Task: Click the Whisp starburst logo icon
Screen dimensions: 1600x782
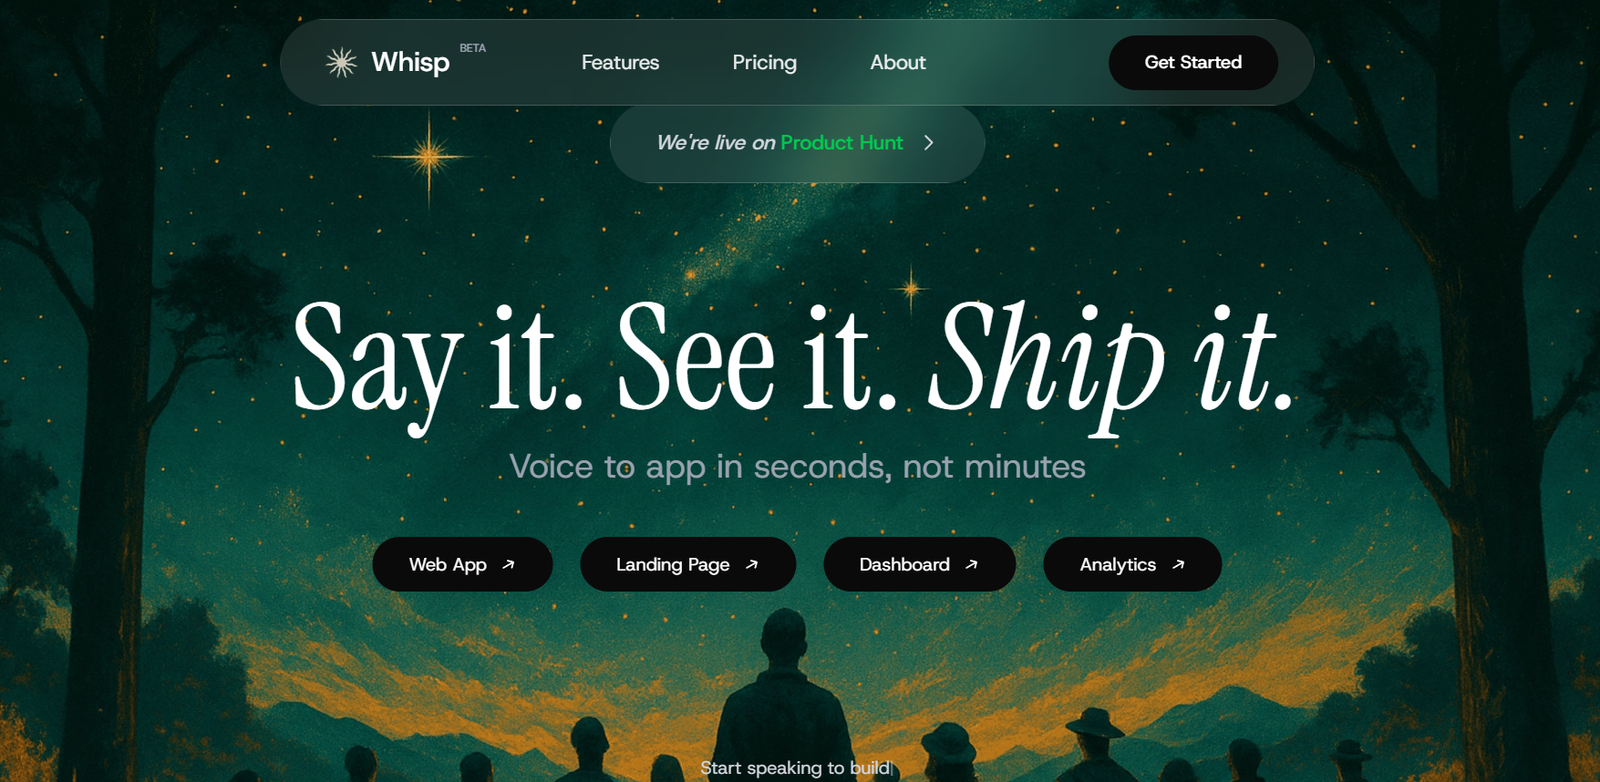Action: (x=341, y=62)
